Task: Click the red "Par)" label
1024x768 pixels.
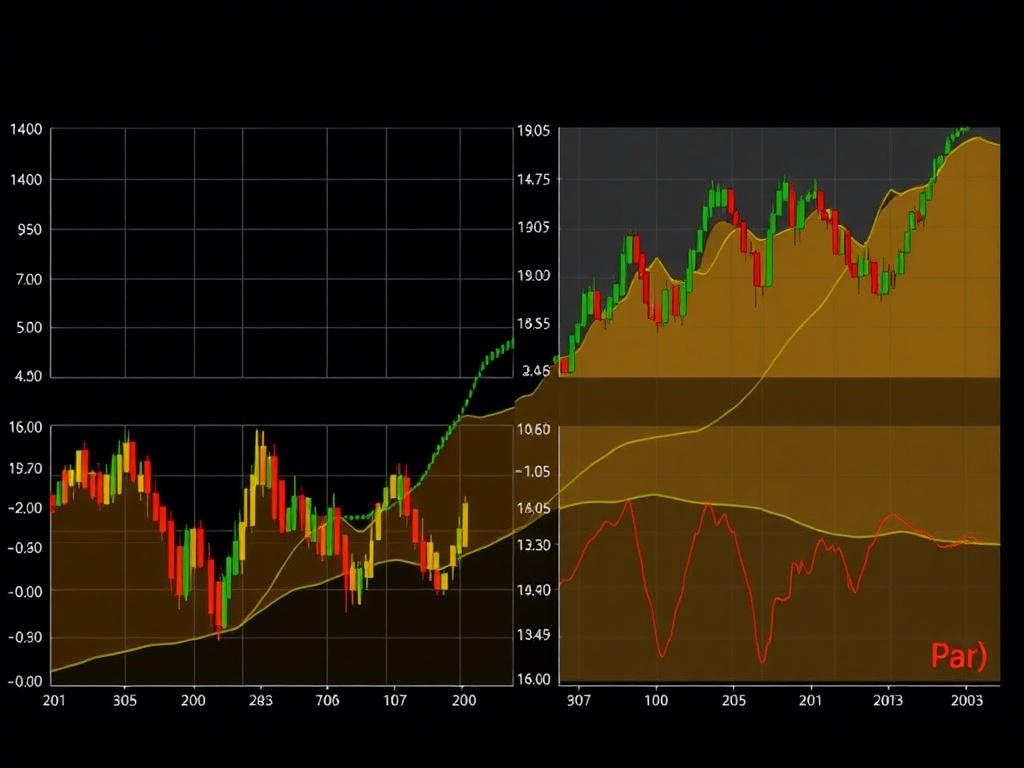Action: pos(958,656)
